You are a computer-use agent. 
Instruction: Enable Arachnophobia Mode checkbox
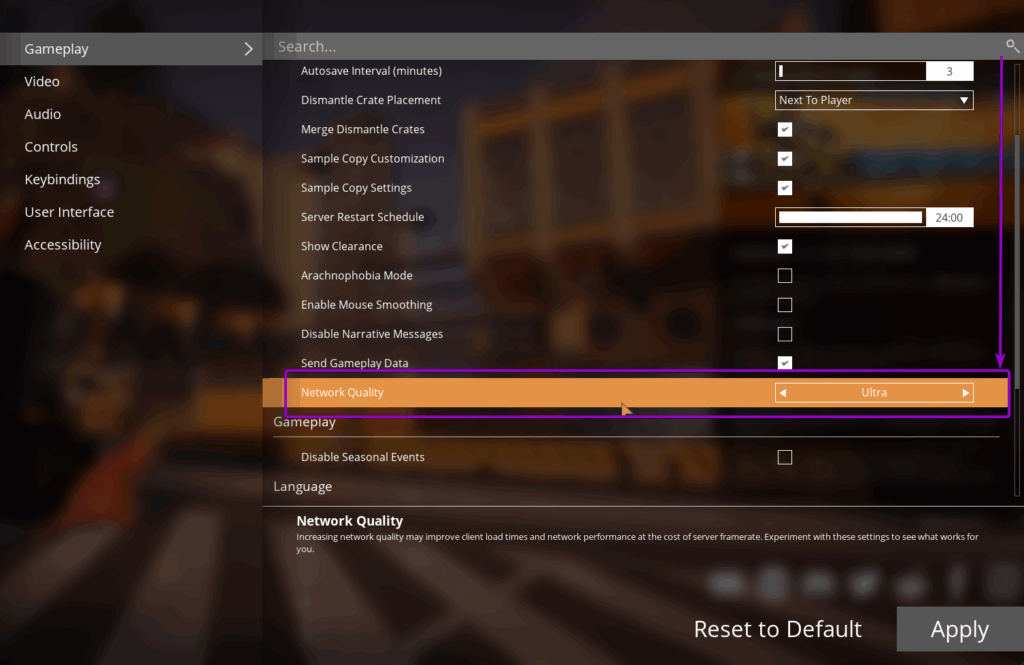click(x=785, y=276)
